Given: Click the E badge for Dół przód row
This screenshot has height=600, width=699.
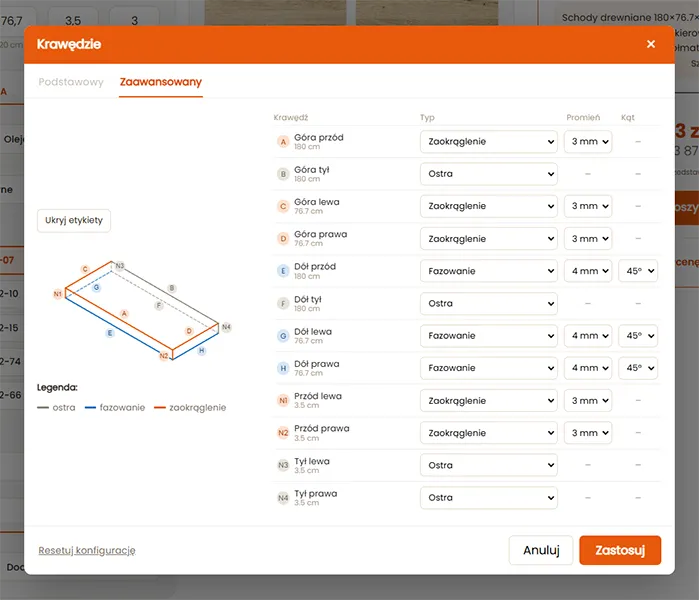Looking at the screenshot, I should click(x=283, y=271).
